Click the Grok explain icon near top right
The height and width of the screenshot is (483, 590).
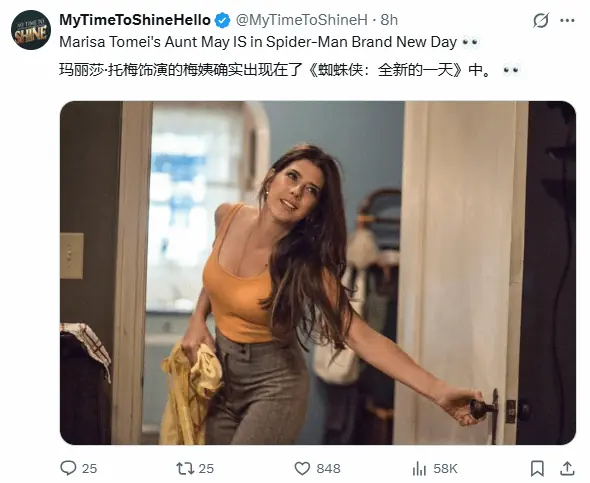[x=541, y=20]
